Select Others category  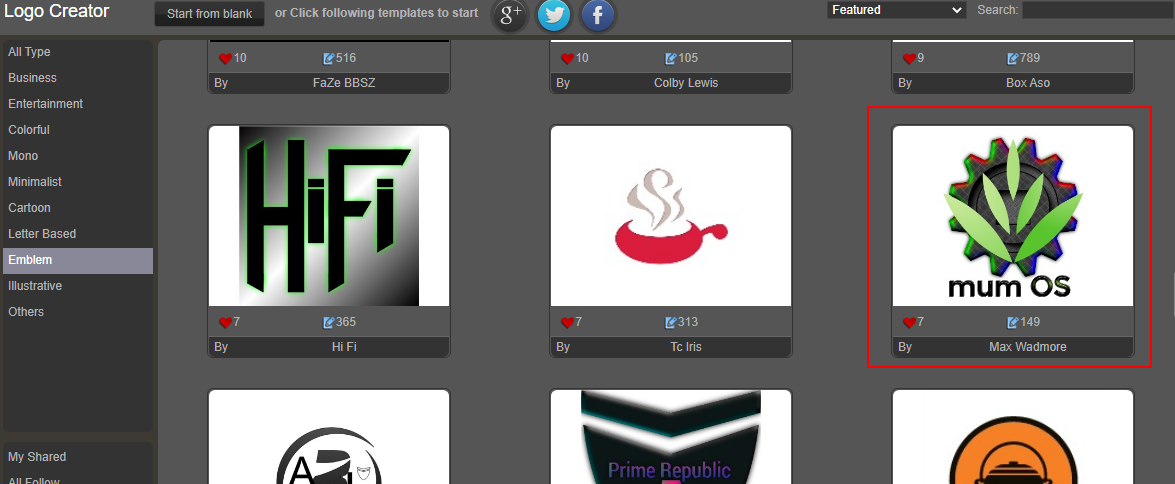pyautogui.click(x=78, y=312)
